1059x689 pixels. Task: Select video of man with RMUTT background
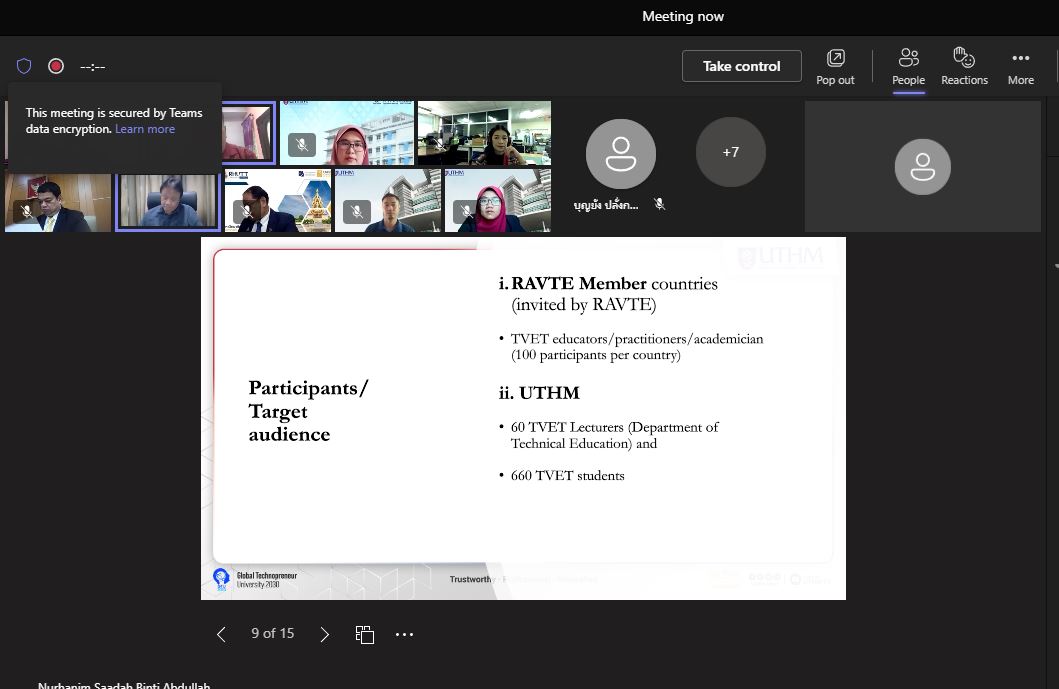278,201
